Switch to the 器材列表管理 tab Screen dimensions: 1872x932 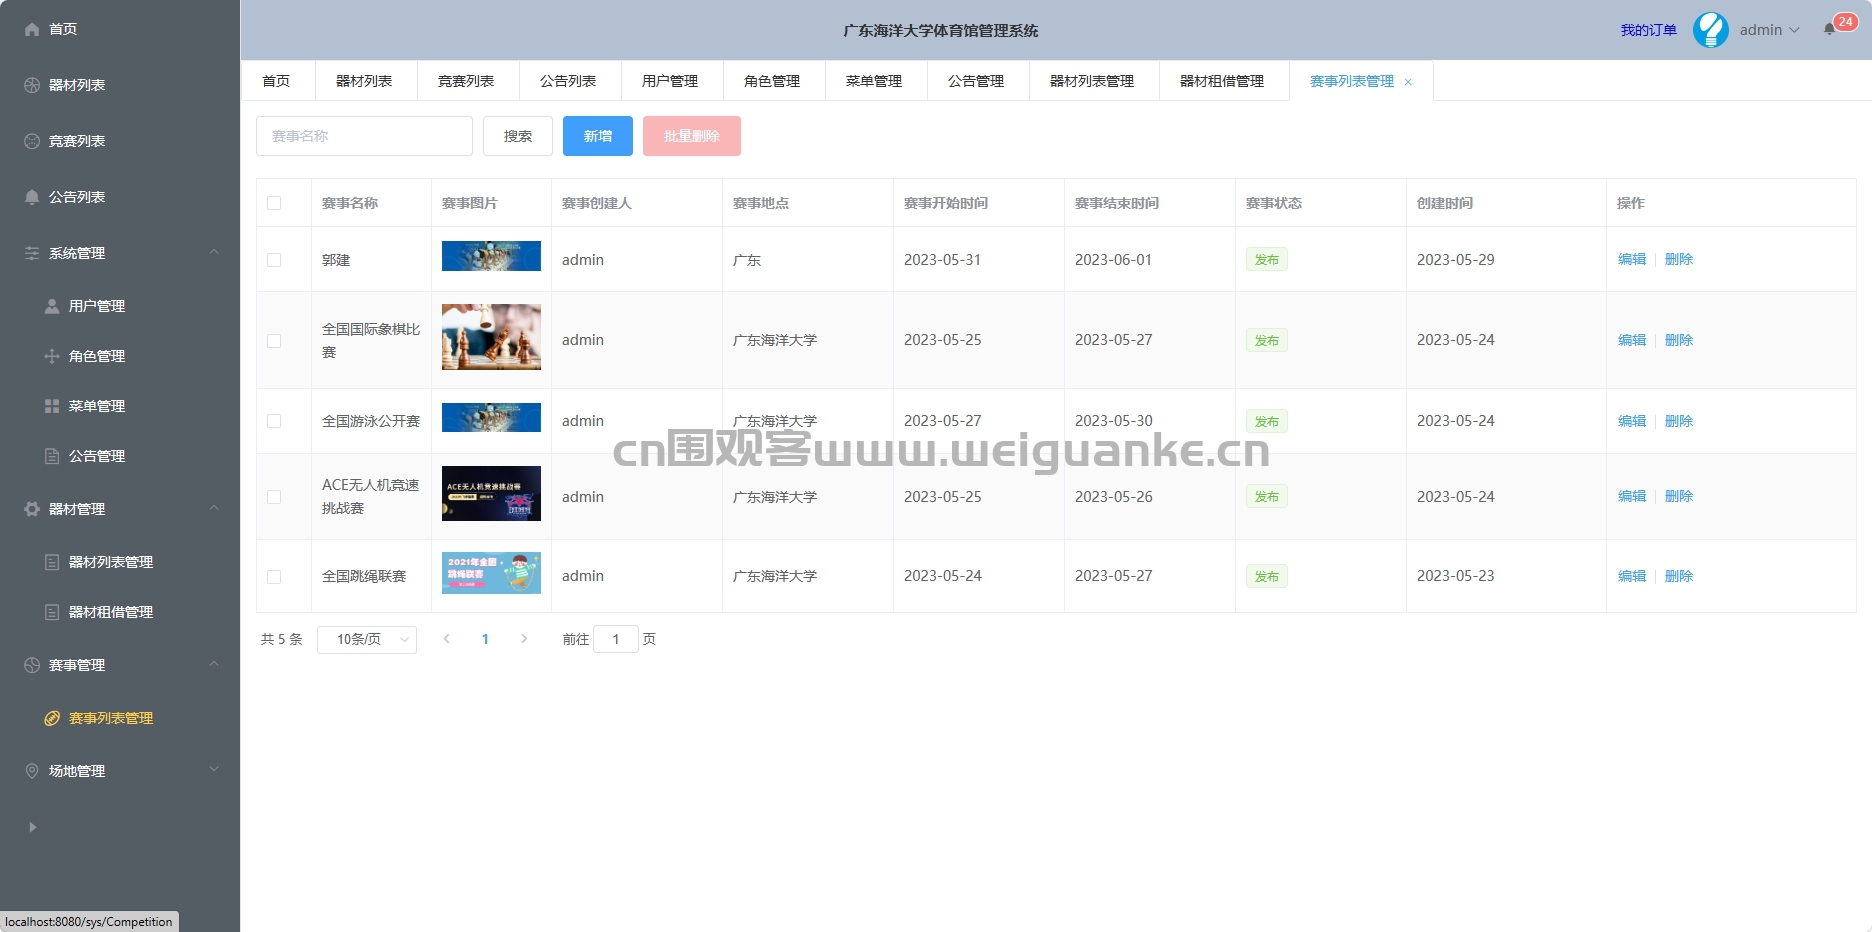coord(1093,81)
